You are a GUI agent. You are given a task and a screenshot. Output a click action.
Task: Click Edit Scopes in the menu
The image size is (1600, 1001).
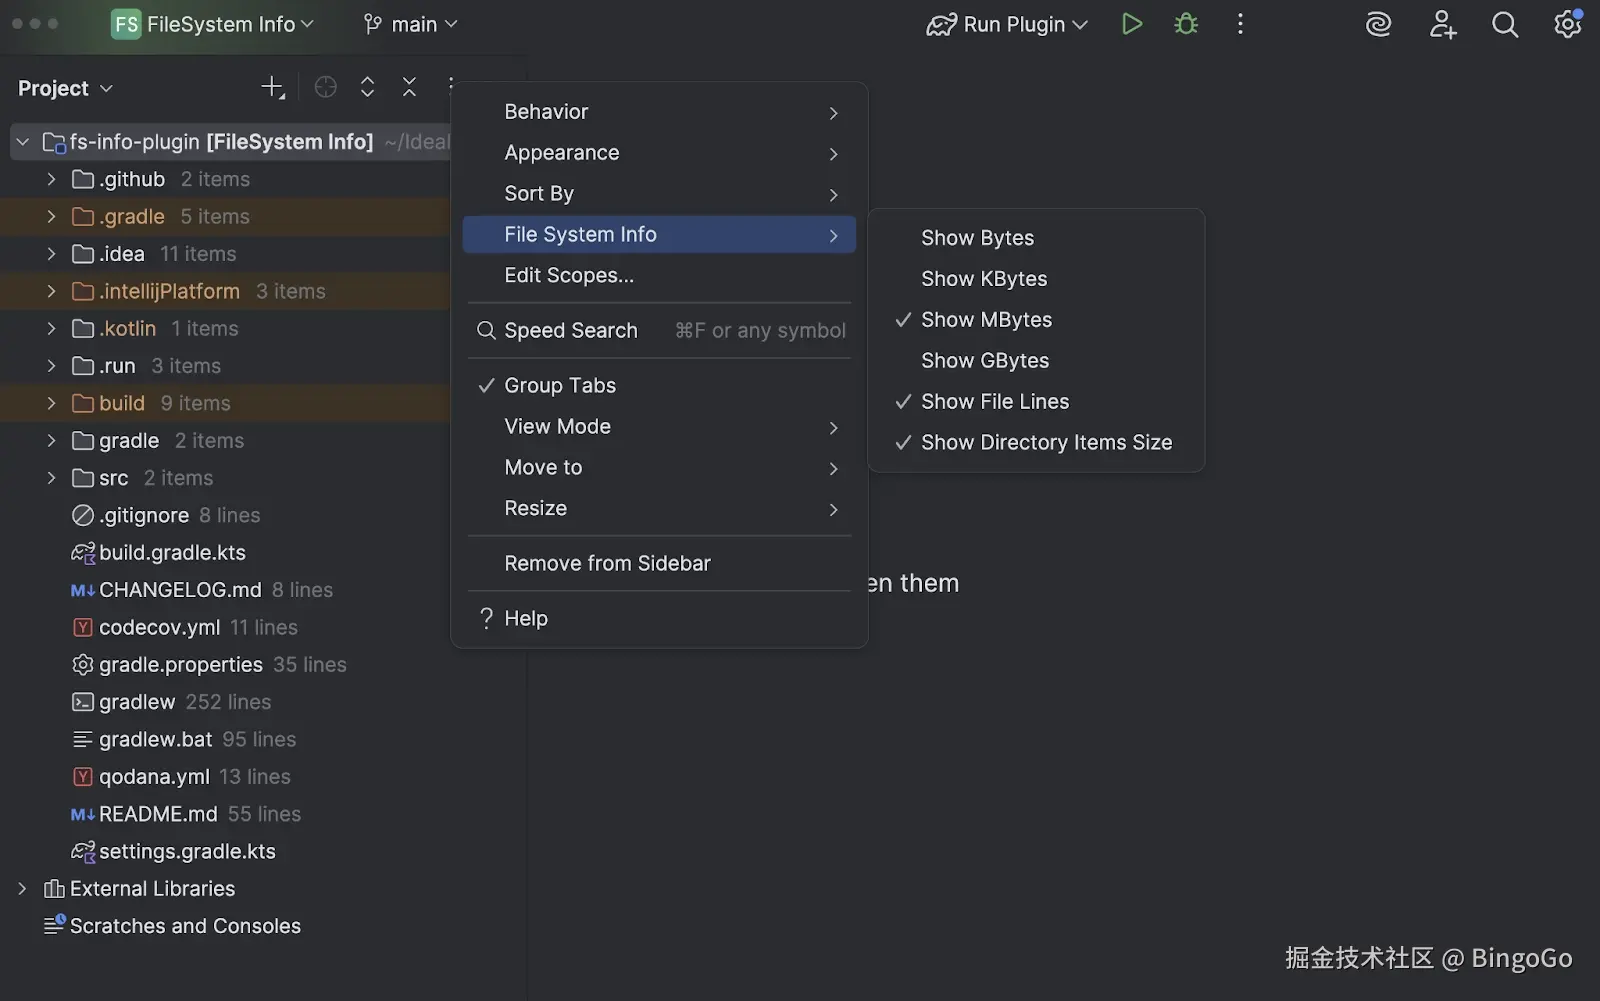(x=569, y=275)
